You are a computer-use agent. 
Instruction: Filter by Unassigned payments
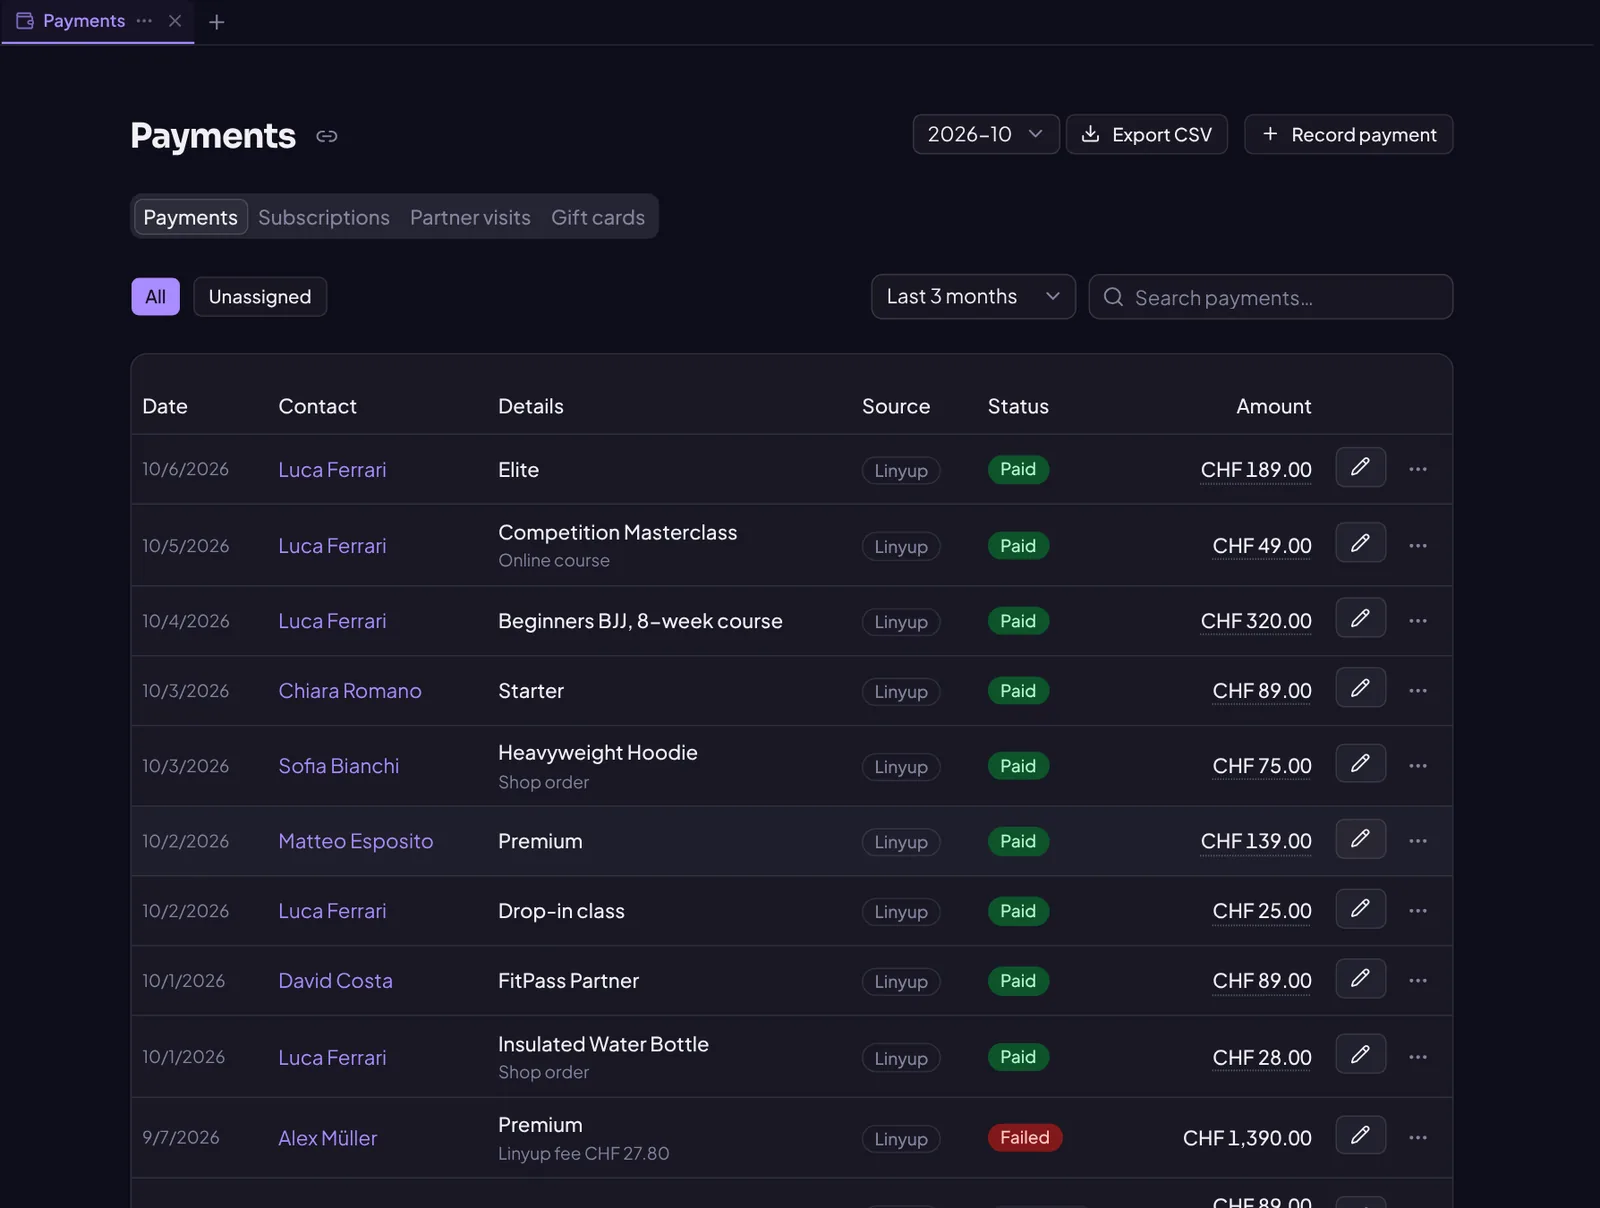(260, 297)
